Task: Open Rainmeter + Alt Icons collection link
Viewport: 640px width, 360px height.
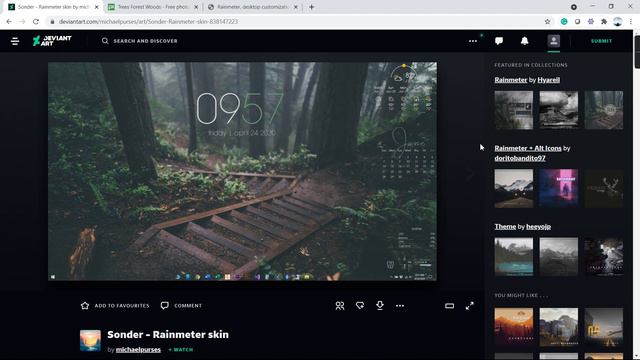Action: click(x=528, y=148)
